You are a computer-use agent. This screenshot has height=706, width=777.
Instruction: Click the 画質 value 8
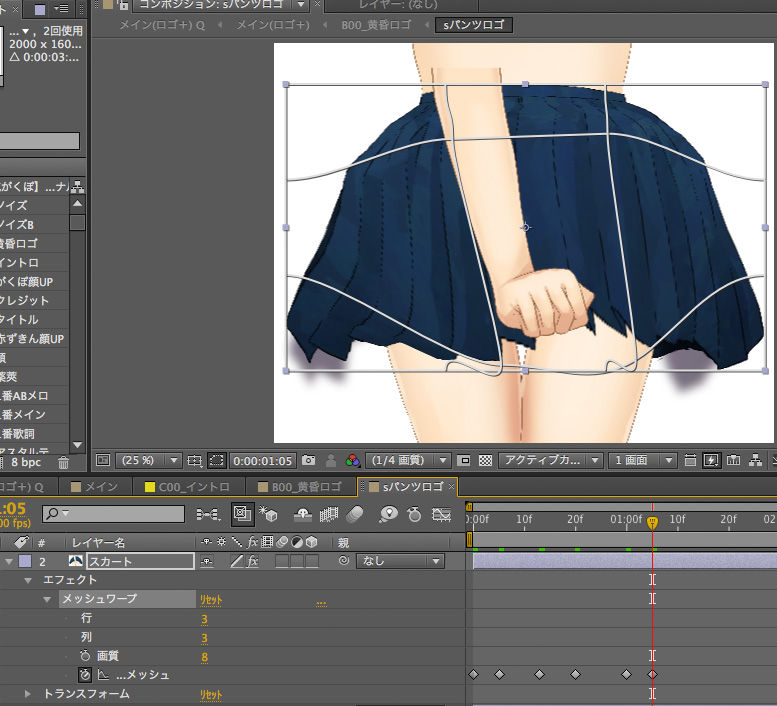tap(204, 657)
